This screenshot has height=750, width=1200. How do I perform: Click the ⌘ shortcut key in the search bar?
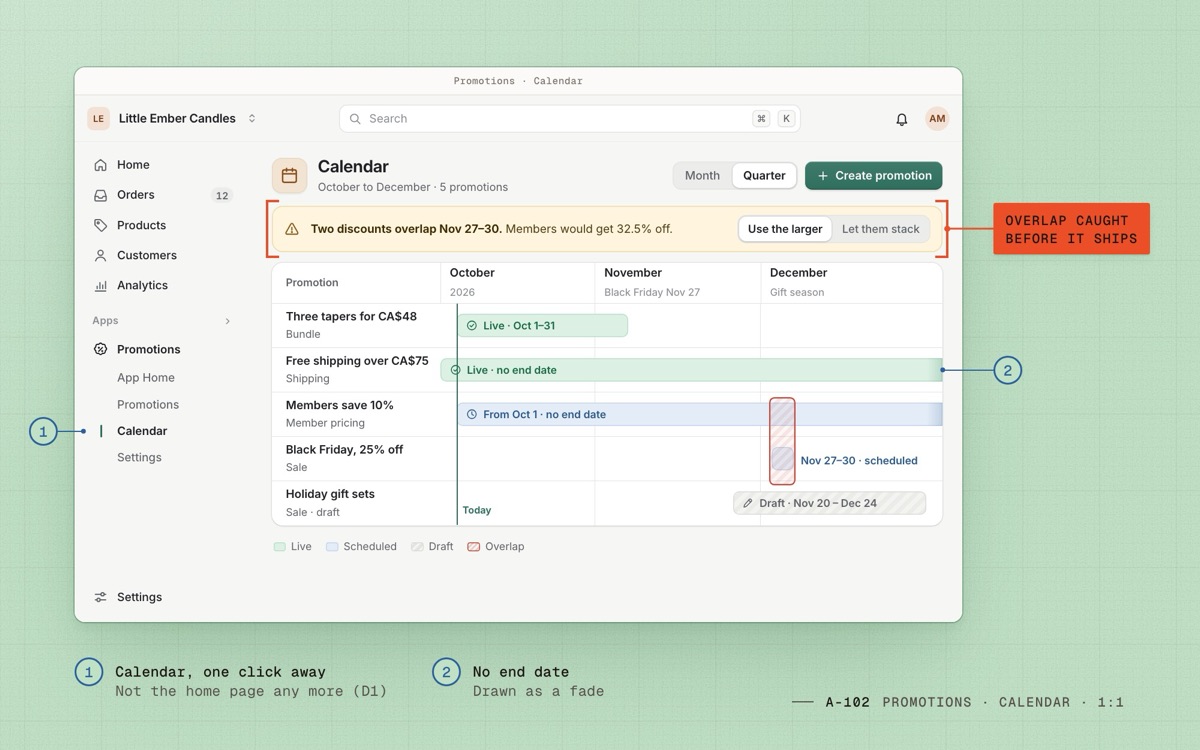click(x=762, y=119)
